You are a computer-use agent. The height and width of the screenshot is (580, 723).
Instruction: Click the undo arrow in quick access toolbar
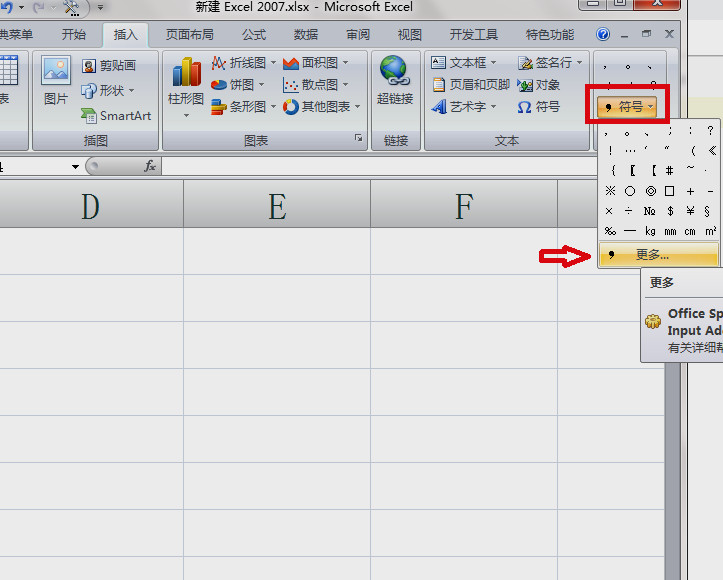click(x=6, y=7)
